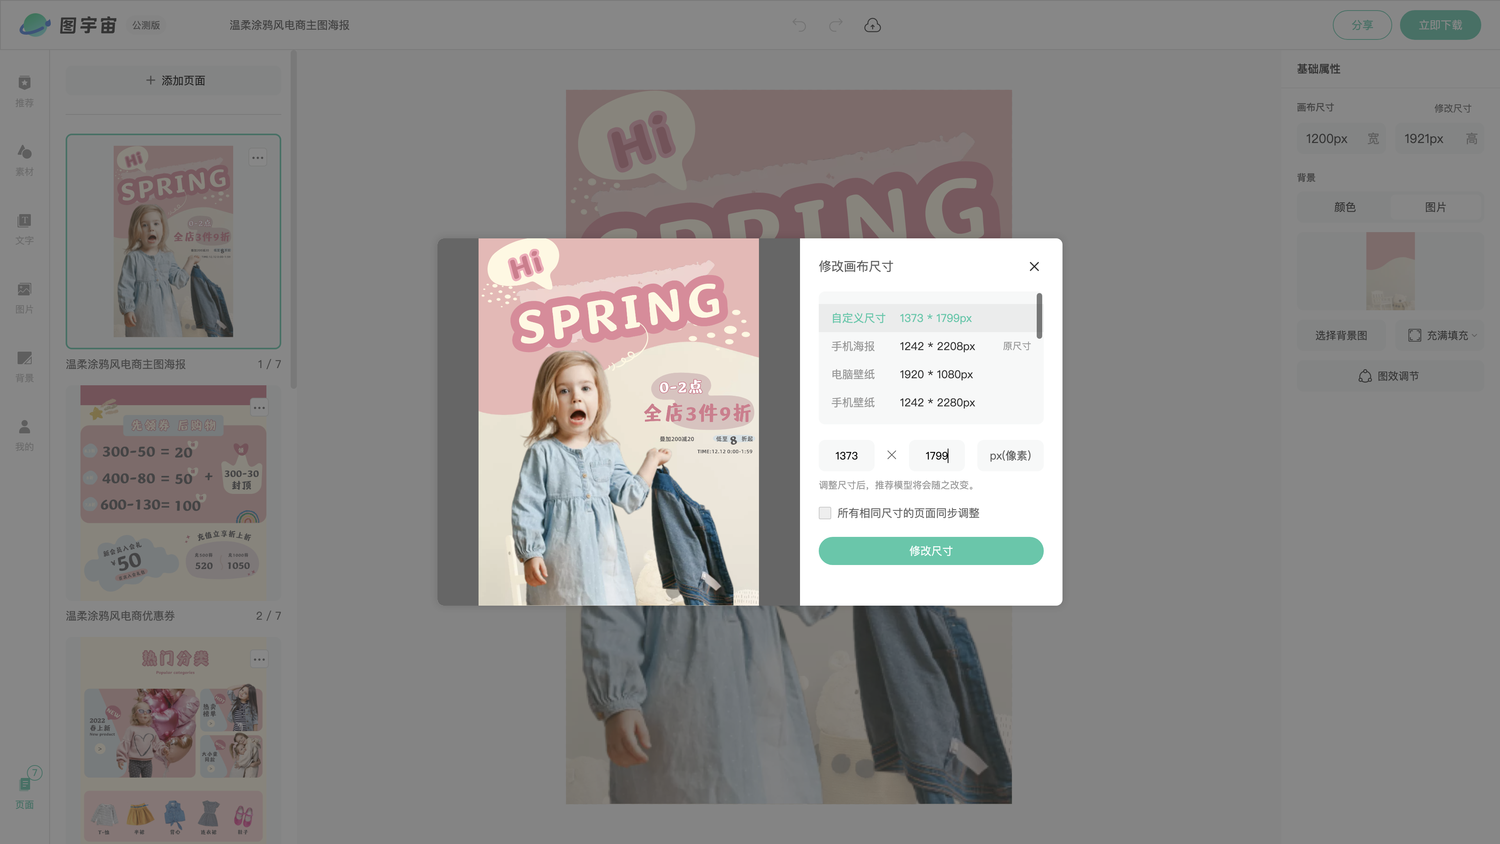Click the page list scrollbar

[x=293, y=219]
